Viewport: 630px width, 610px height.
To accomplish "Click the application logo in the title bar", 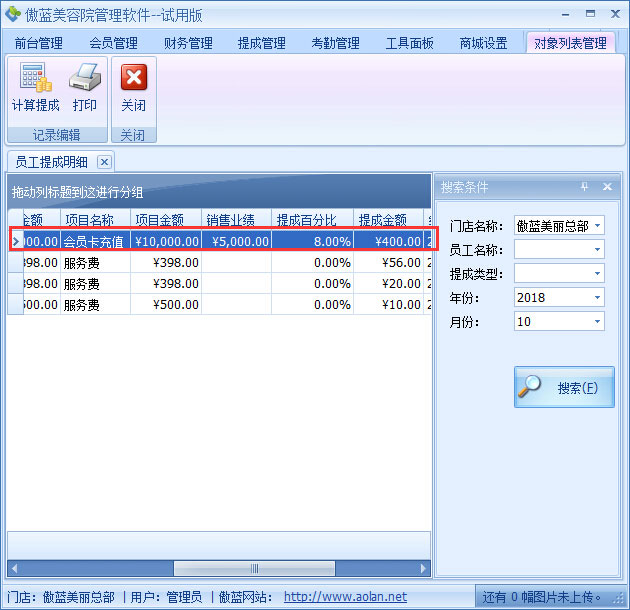I will 12,14.
